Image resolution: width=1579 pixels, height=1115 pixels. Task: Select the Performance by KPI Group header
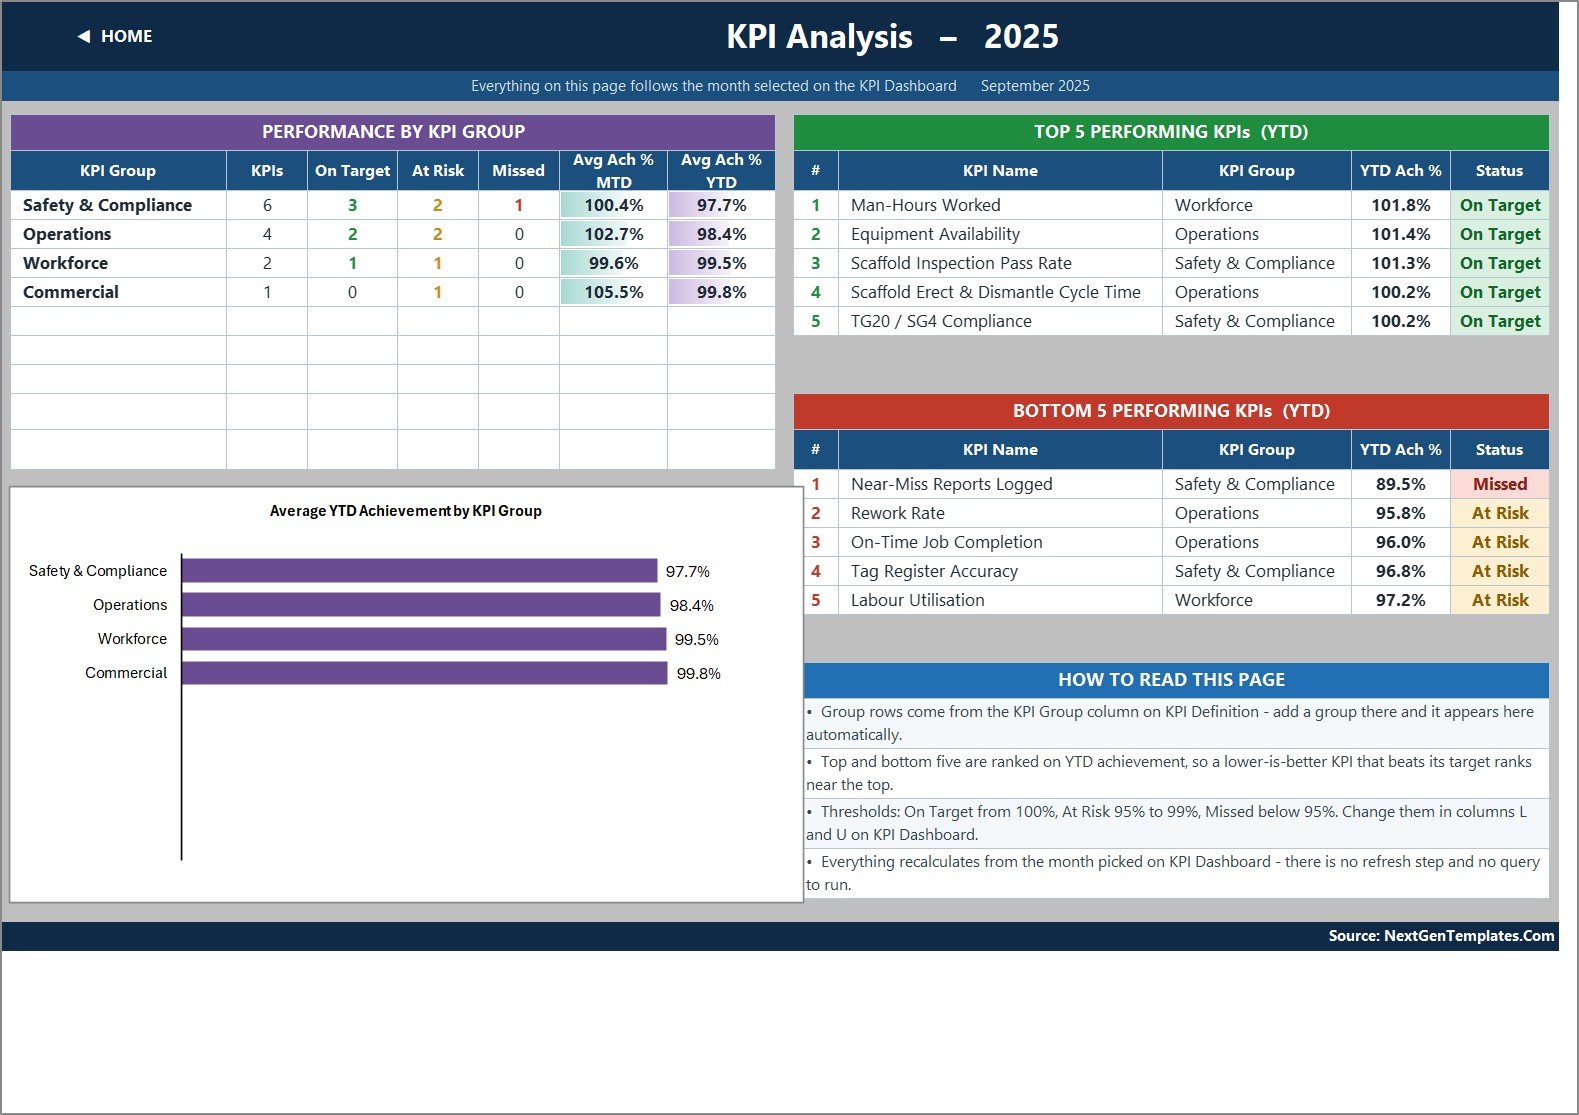point(393,132)
